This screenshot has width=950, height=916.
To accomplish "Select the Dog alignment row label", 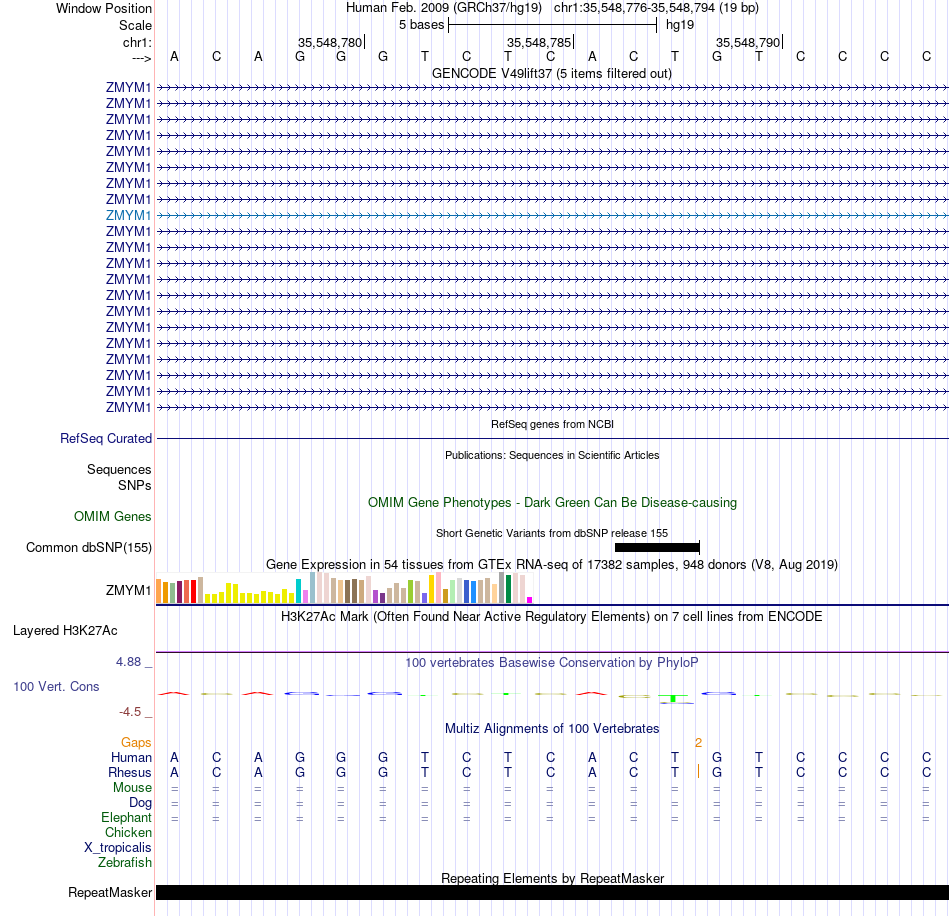I will pos(140,803).
